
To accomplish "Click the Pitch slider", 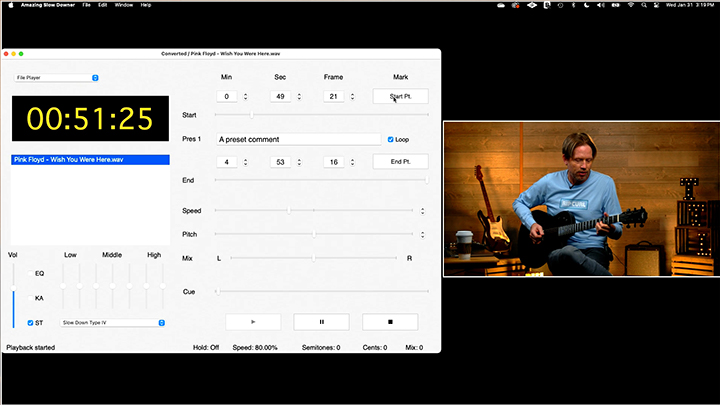I will point(314,234).
